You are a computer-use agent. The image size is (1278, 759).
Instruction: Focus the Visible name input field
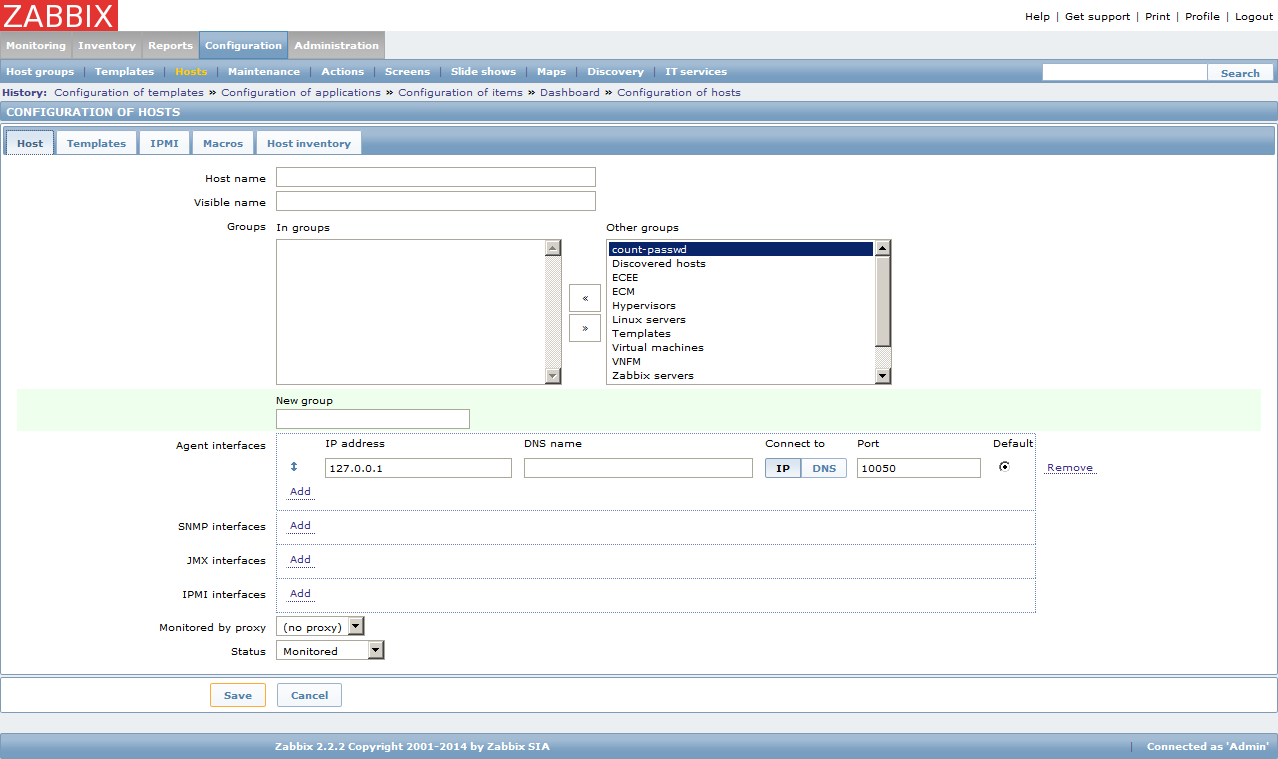[436, 201]
